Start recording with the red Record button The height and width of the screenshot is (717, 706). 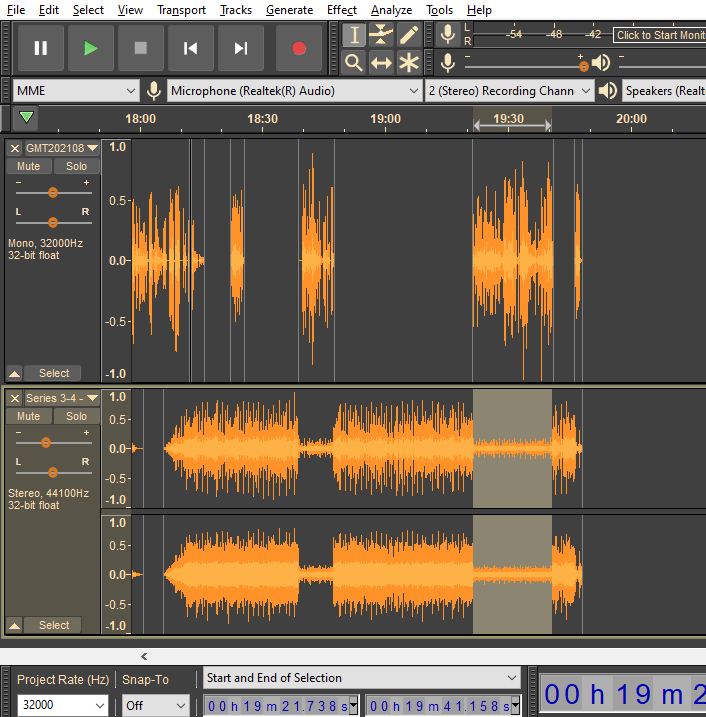coord(299,48)
